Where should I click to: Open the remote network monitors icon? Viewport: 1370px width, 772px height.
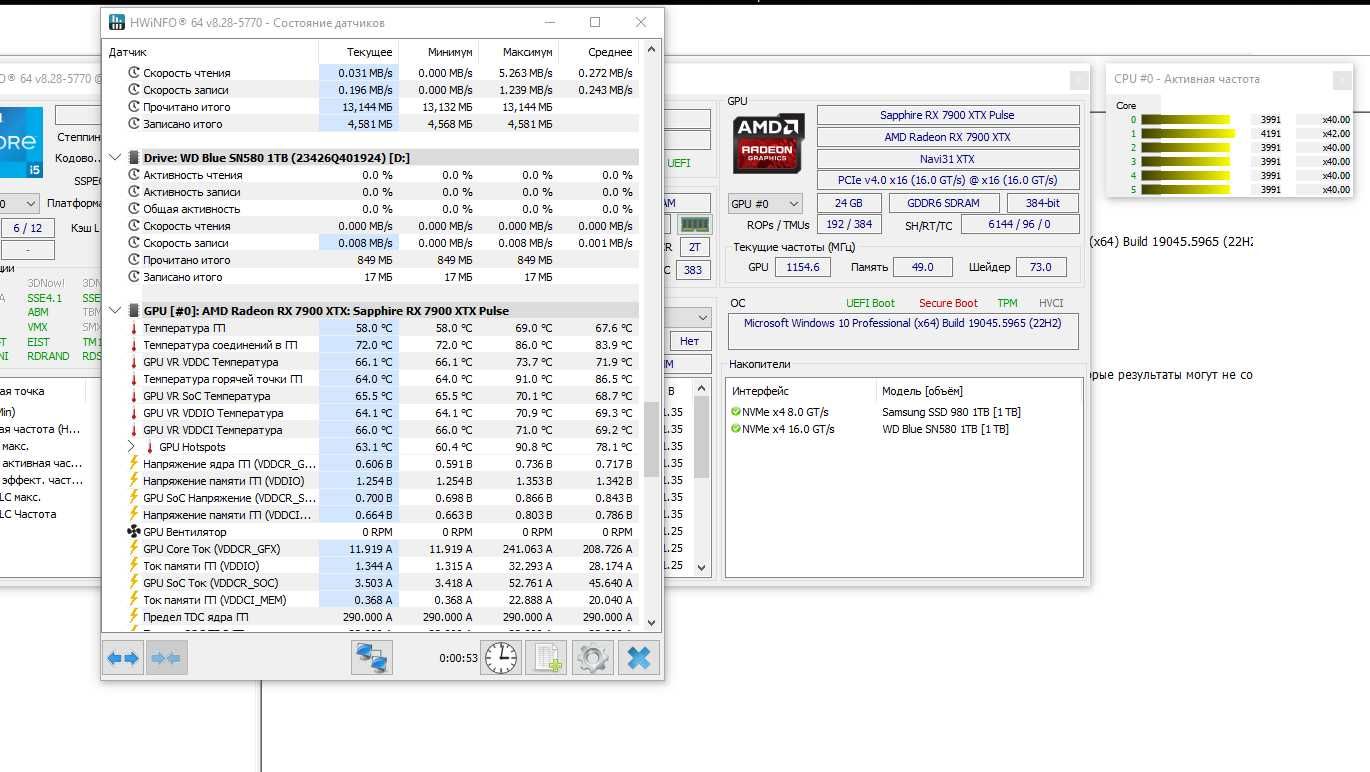[372, 658]
